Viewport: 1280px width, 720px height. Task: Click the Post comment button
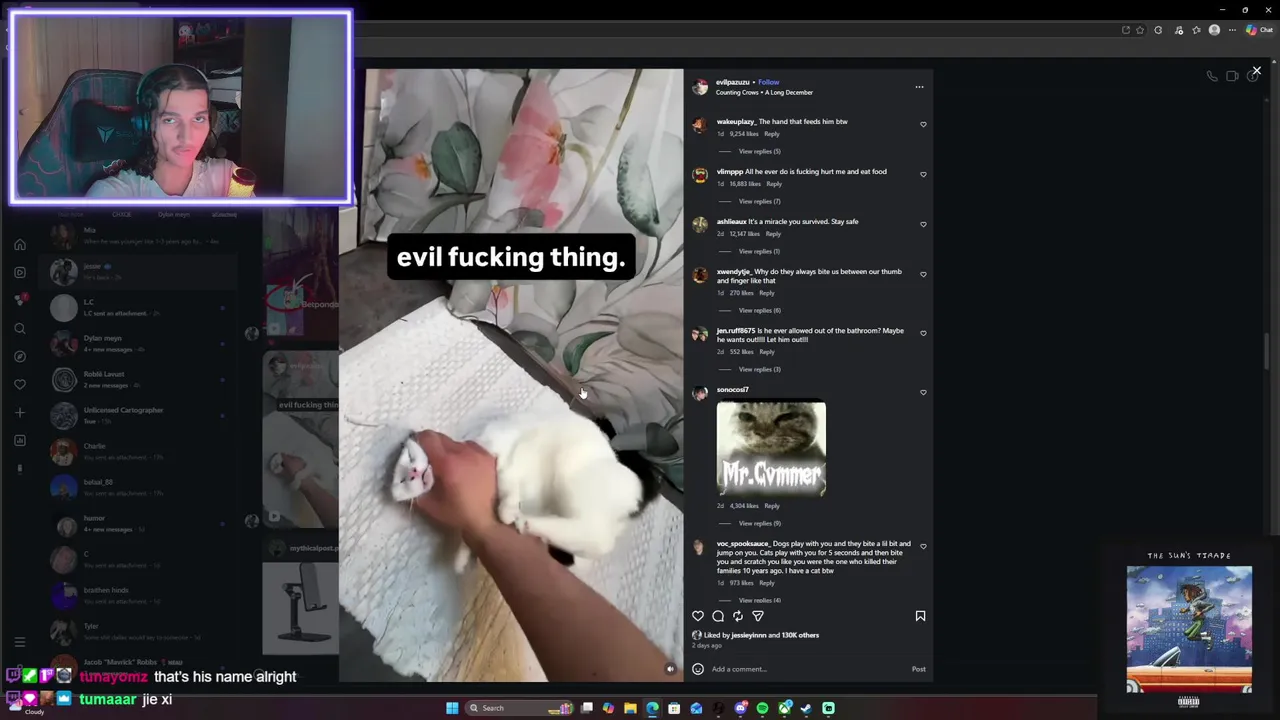click(918, 669)
